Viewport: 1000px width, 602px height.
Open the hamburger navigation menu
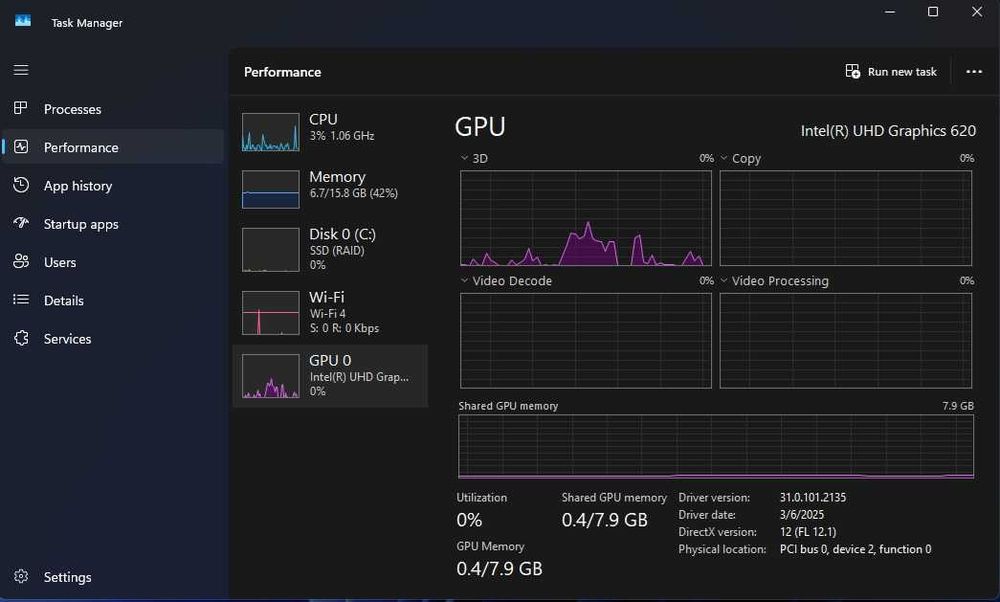(x=21, y=70)
